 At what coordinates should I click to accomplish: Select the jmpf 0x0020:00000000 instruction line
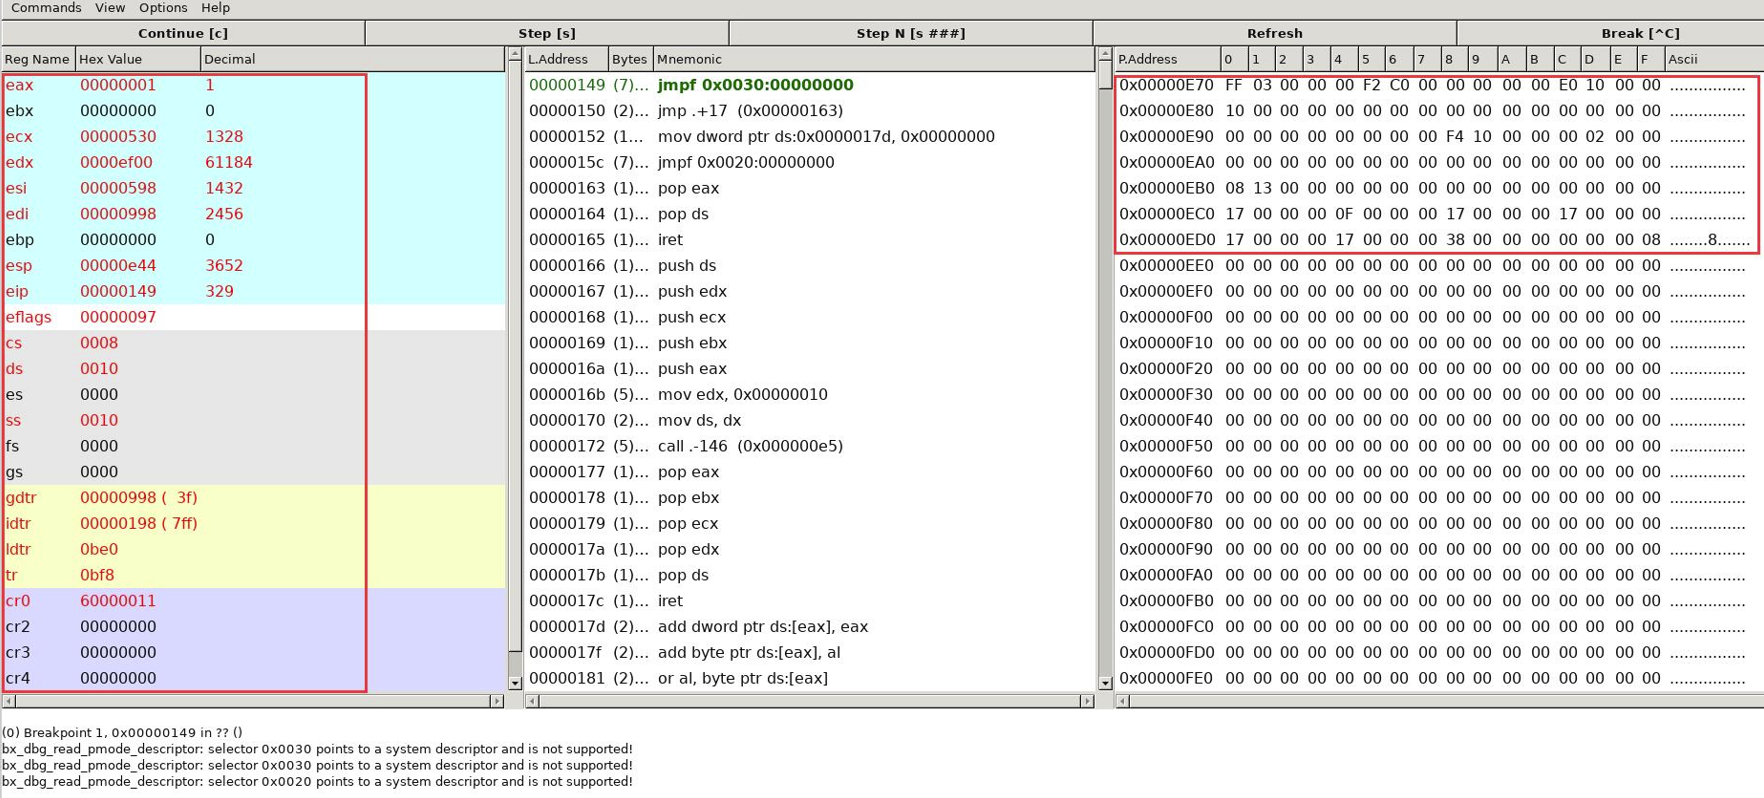809,163
